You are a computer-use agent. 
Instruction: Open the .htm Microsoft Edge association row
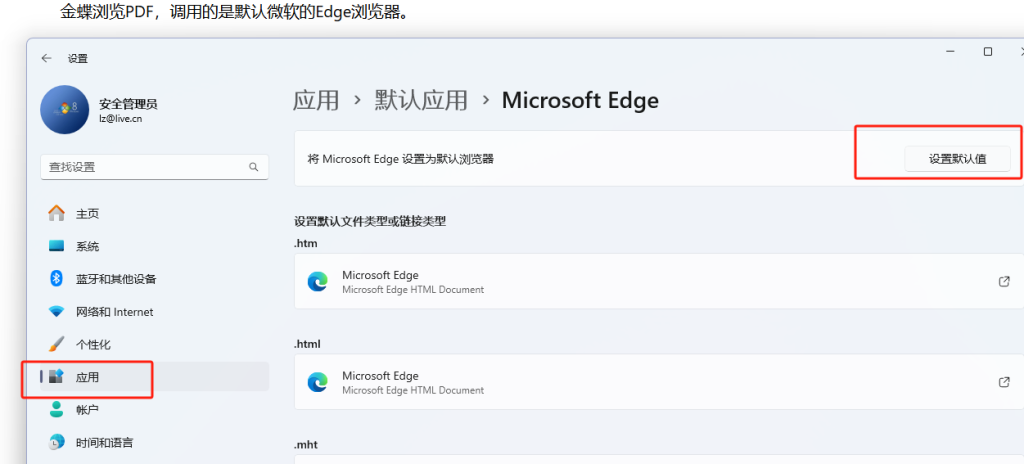(659, 281)
